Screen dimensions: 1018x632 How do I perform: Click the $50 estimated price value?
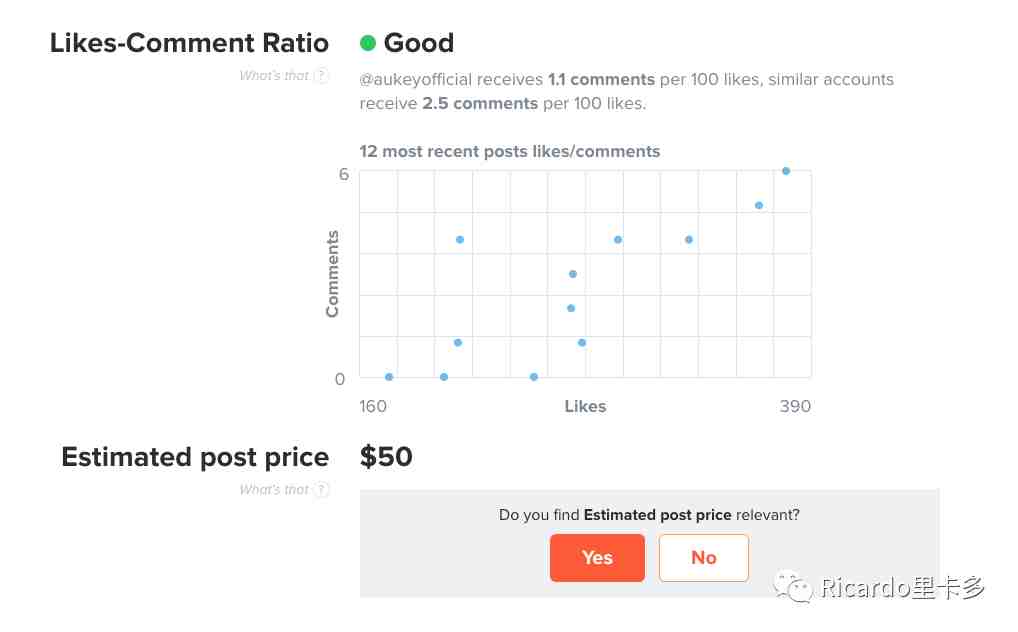click(386, 457)
